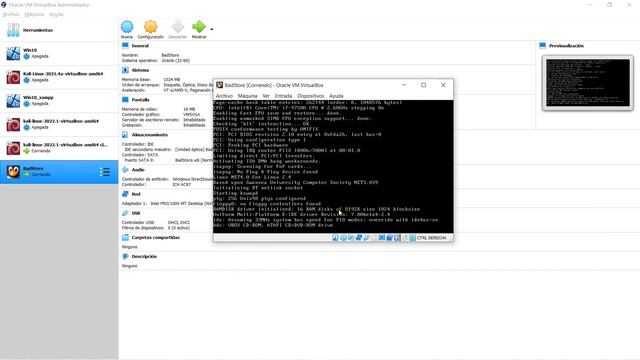Click inside the BadStore VM console screen
Viewport: 640px width, 360px height.
pos(333,167)
